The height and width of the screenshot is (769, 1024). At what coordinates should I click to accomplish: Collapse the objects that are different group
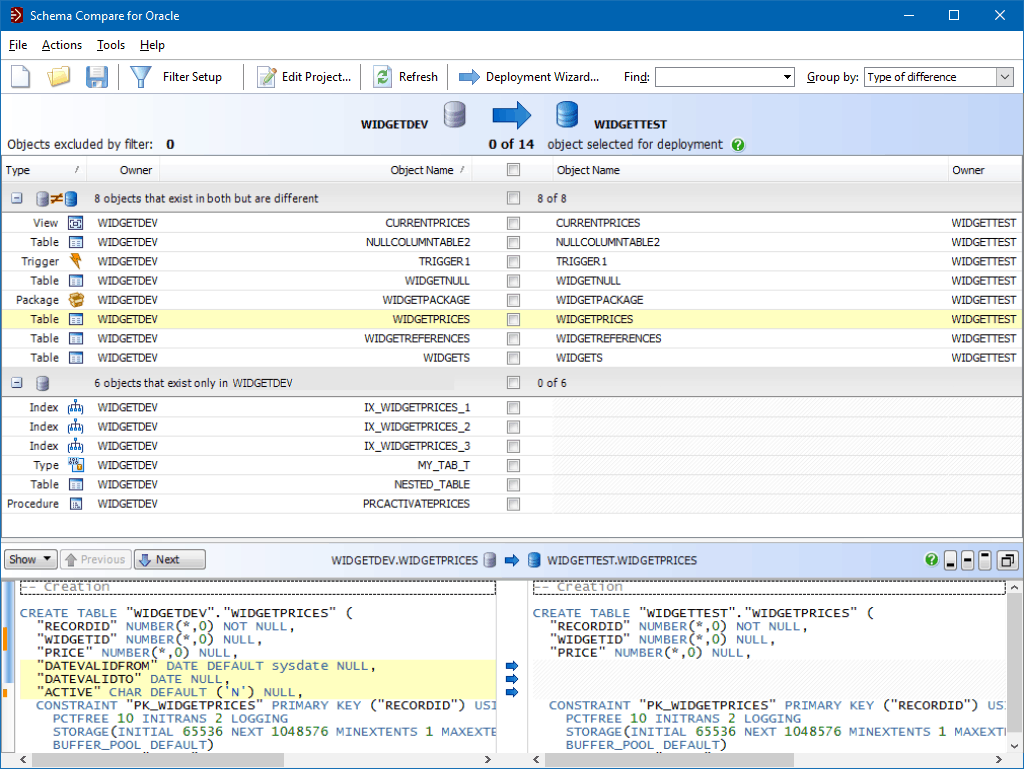click(17, 198)
